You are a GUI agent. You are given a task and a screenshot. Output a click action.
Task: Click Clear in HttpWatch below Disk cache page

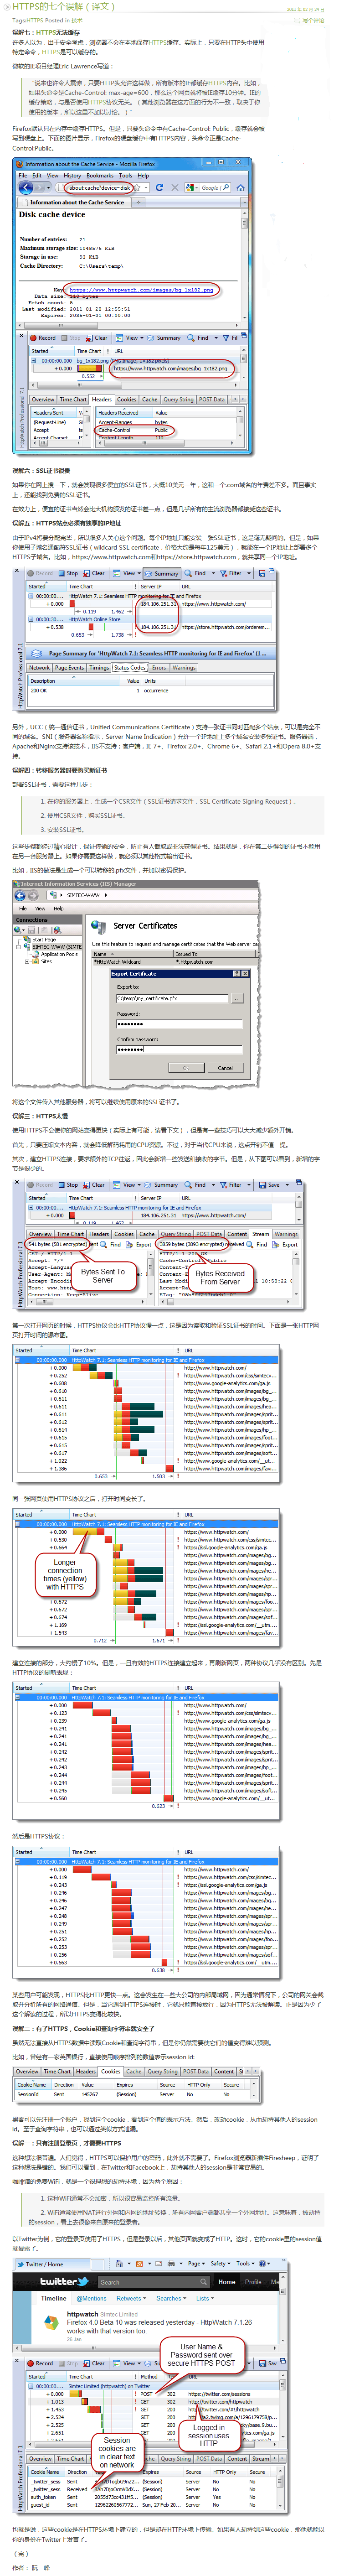(97, 338)
